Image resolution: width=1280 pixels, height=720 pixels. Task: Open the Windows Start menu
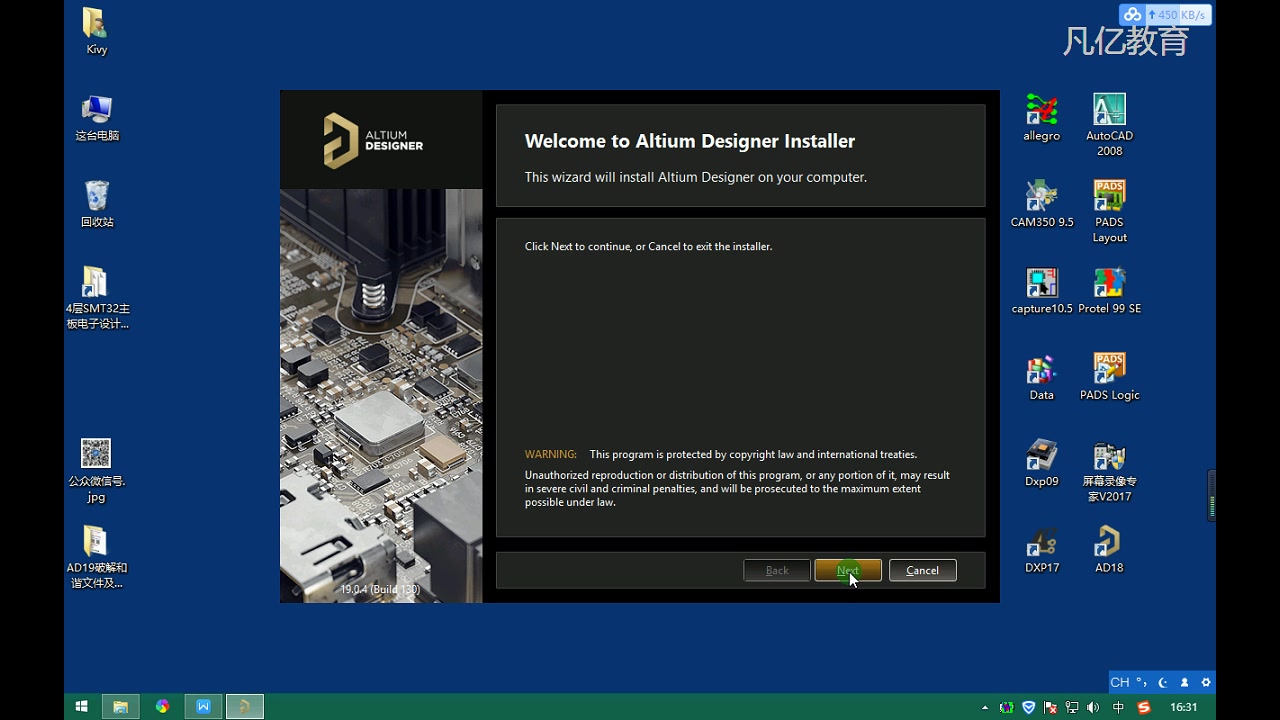tap(81, 706)
